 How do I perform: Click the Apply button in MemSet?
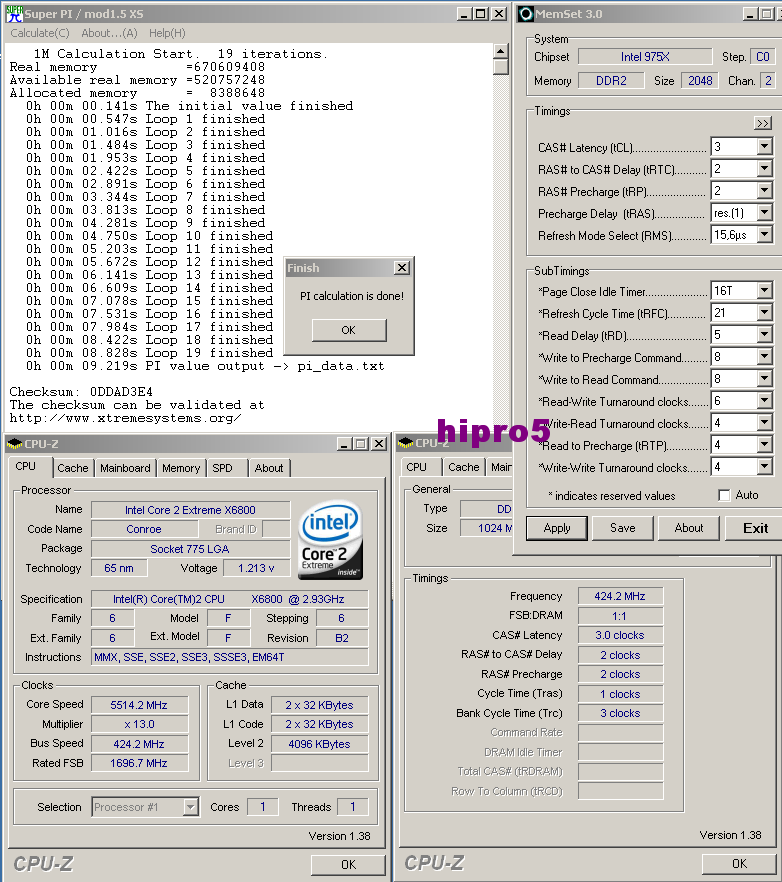click(x=557, y=528)
